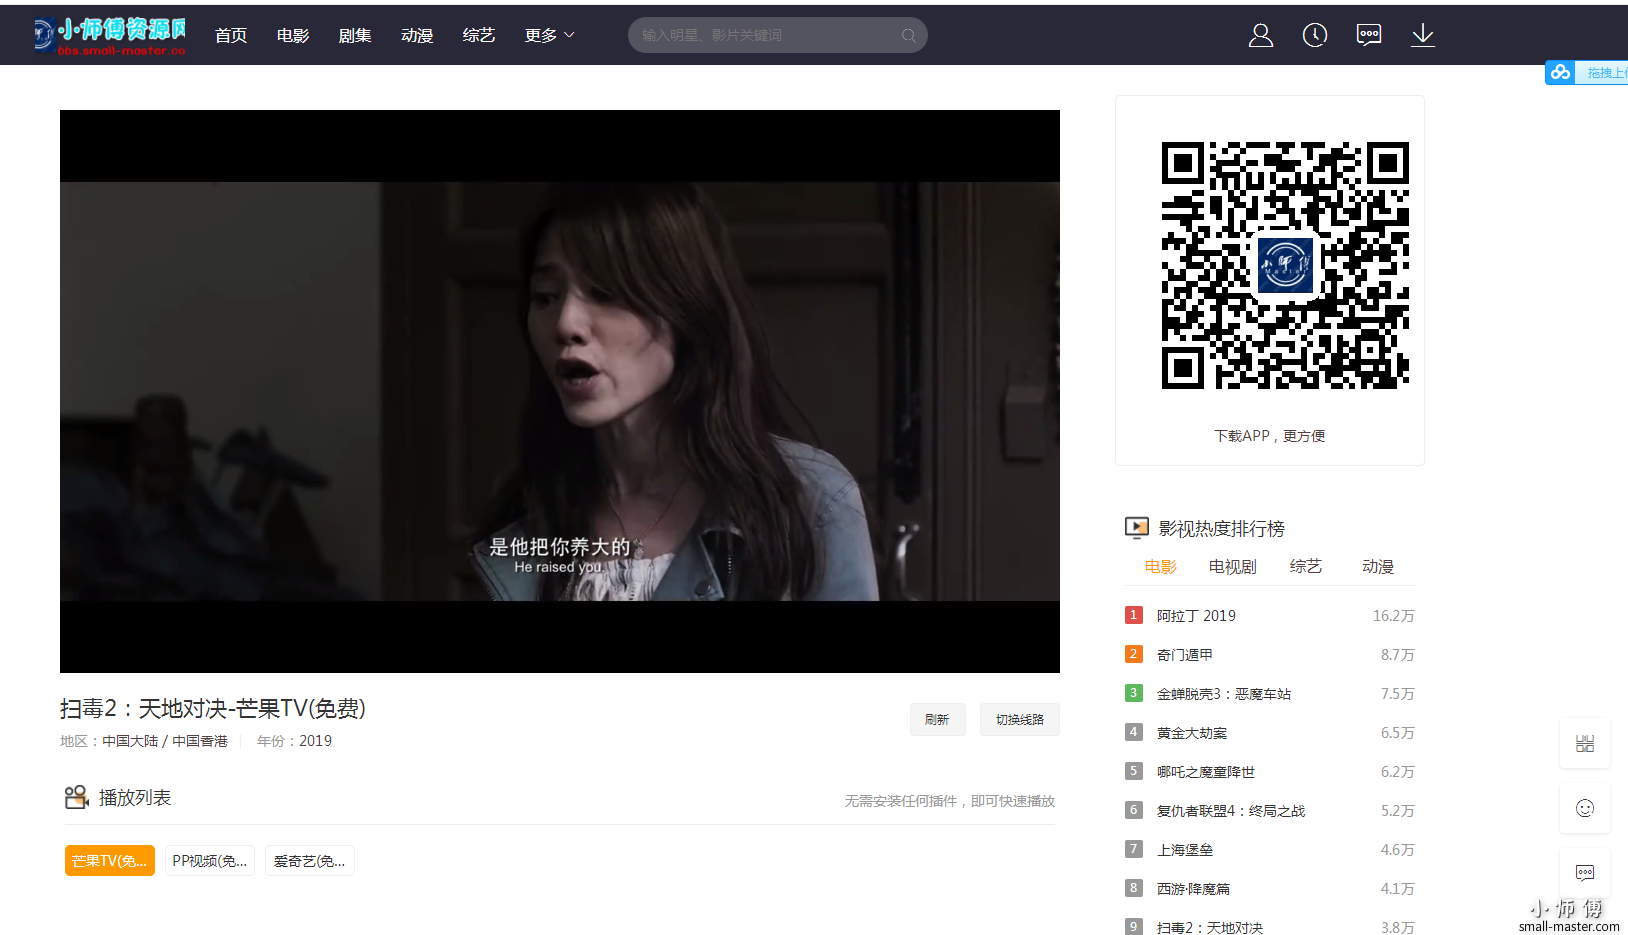This screenshot has width=1628, height=935.
Task: Switch ranking to 电视剧 tab
Action: [x=1232, y=567]
